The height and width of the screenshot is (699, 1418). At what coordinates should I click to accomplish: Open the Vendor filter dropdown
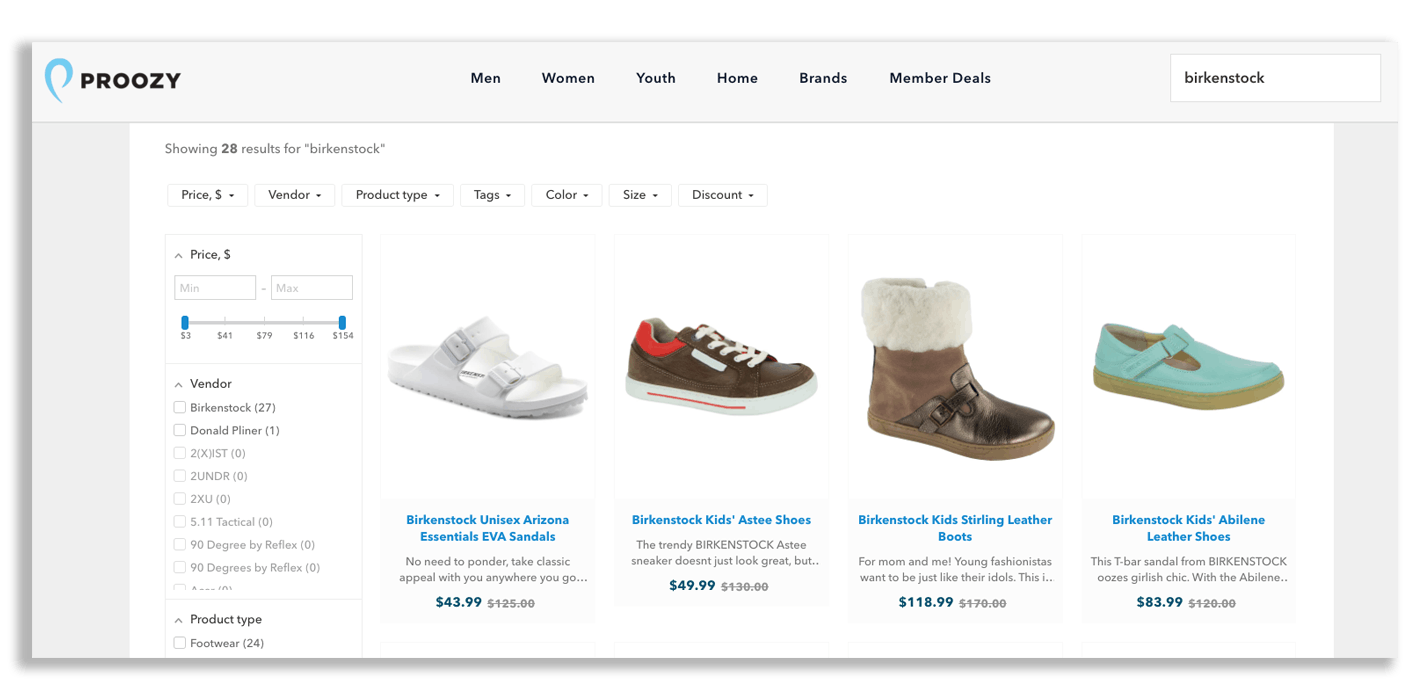pyautogui.click(x=294, y=195)
